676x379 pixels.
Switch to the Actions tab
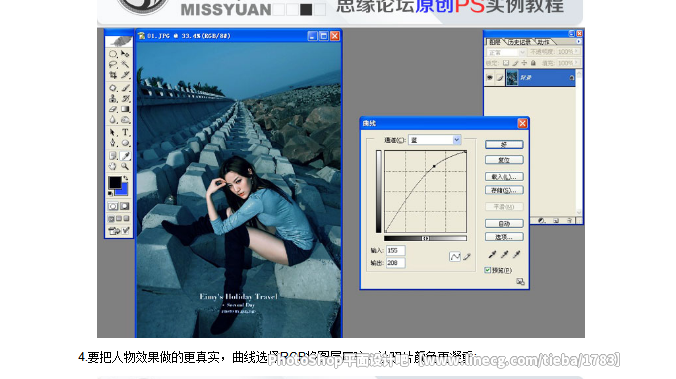[x=543, y=42]
